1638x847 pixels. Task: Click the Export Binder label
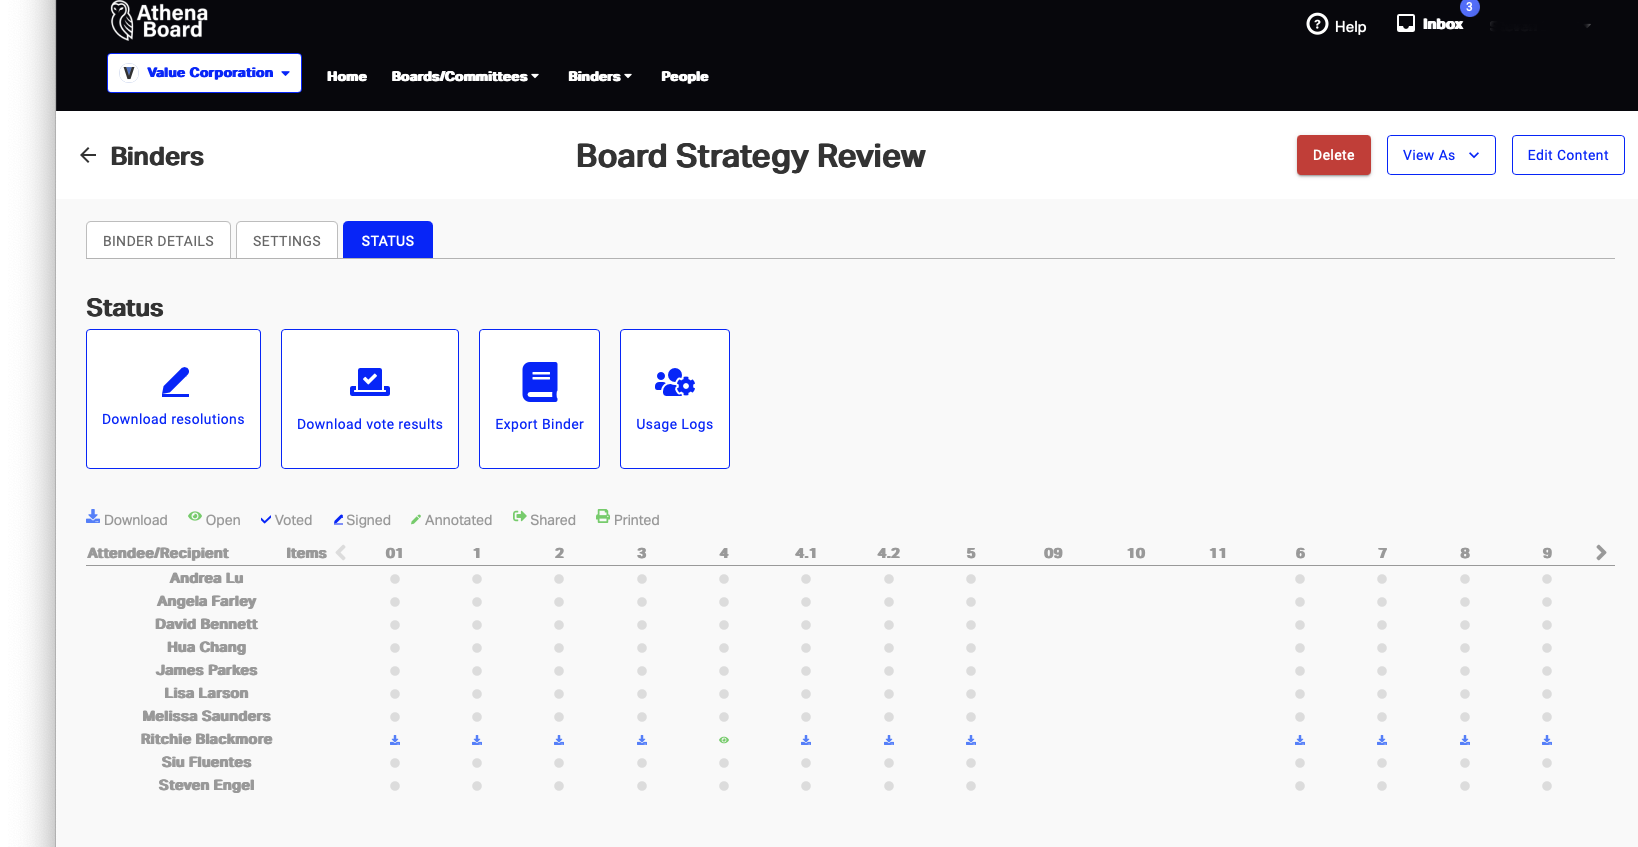540,424
